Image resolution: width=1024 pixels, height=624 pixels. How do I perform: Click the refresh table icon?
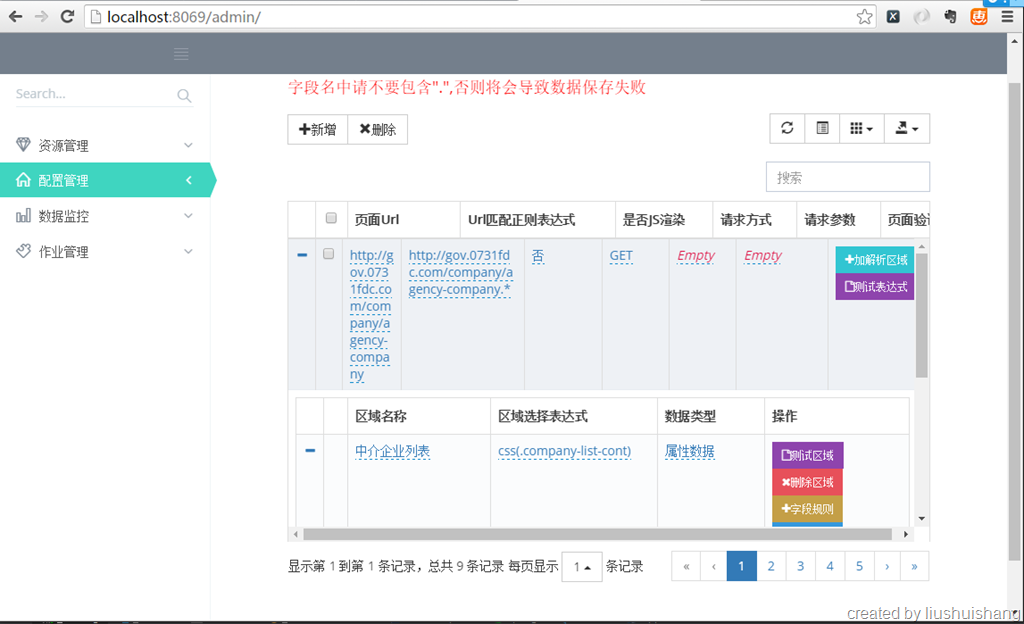[x=787, y=128]
